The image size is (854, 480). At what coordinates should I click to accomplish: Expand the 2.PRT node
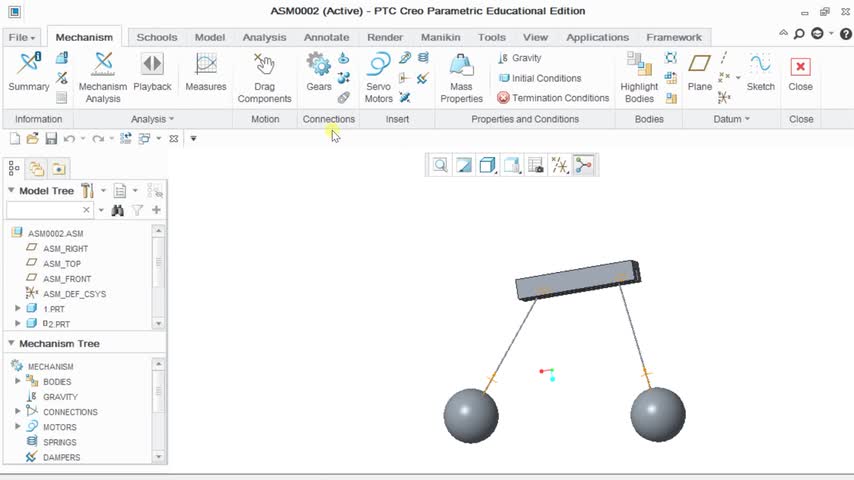(17, 323)
